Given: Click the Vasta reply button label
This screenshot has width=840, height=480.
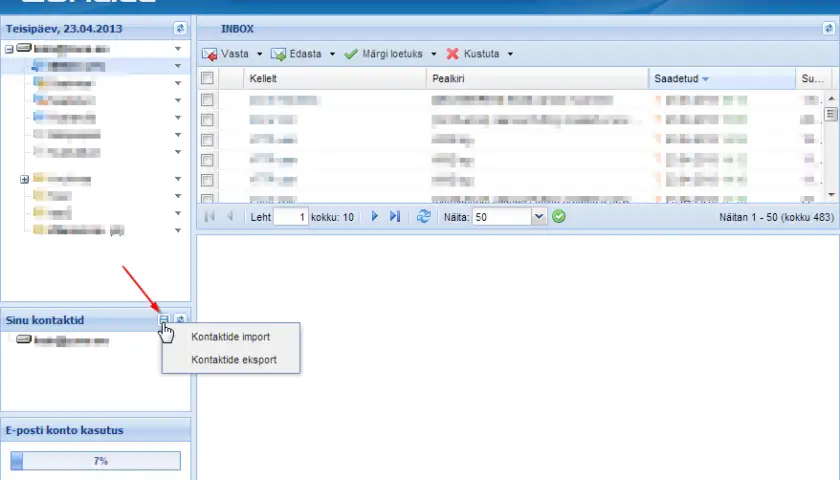Looking at the screenshot, I should coord(235,54).
